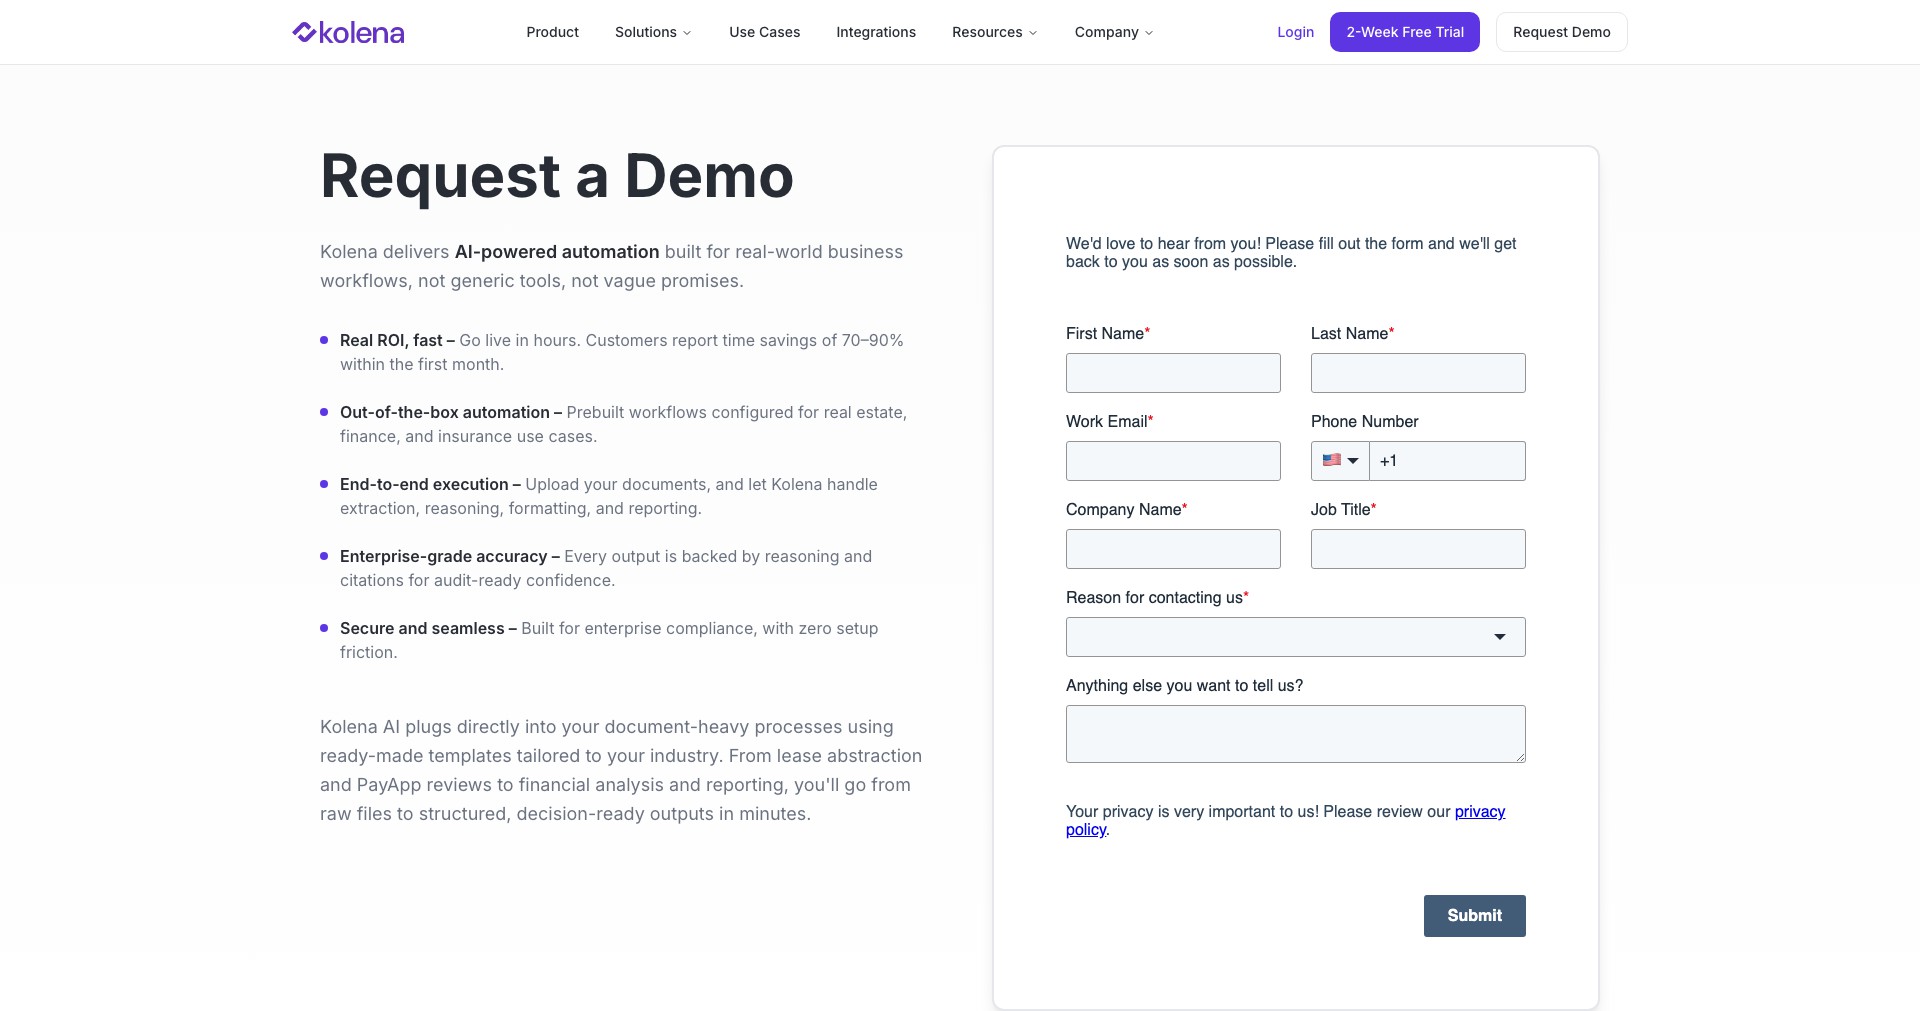Open Integrations in the navigation
The height and width of the screenshot is (1011, 1920).
[876, 32]
